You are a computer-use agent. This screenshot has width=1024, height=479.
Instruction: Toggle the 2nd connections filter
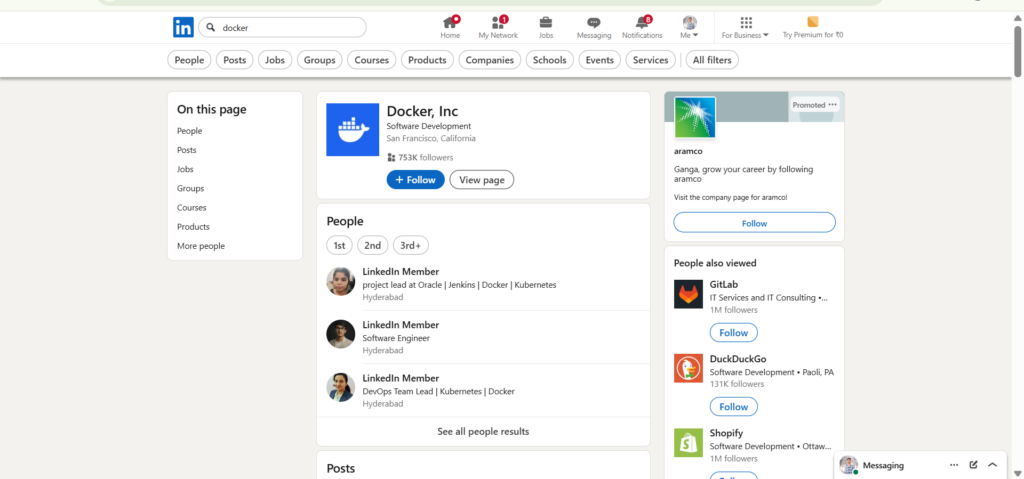point(372,245)
